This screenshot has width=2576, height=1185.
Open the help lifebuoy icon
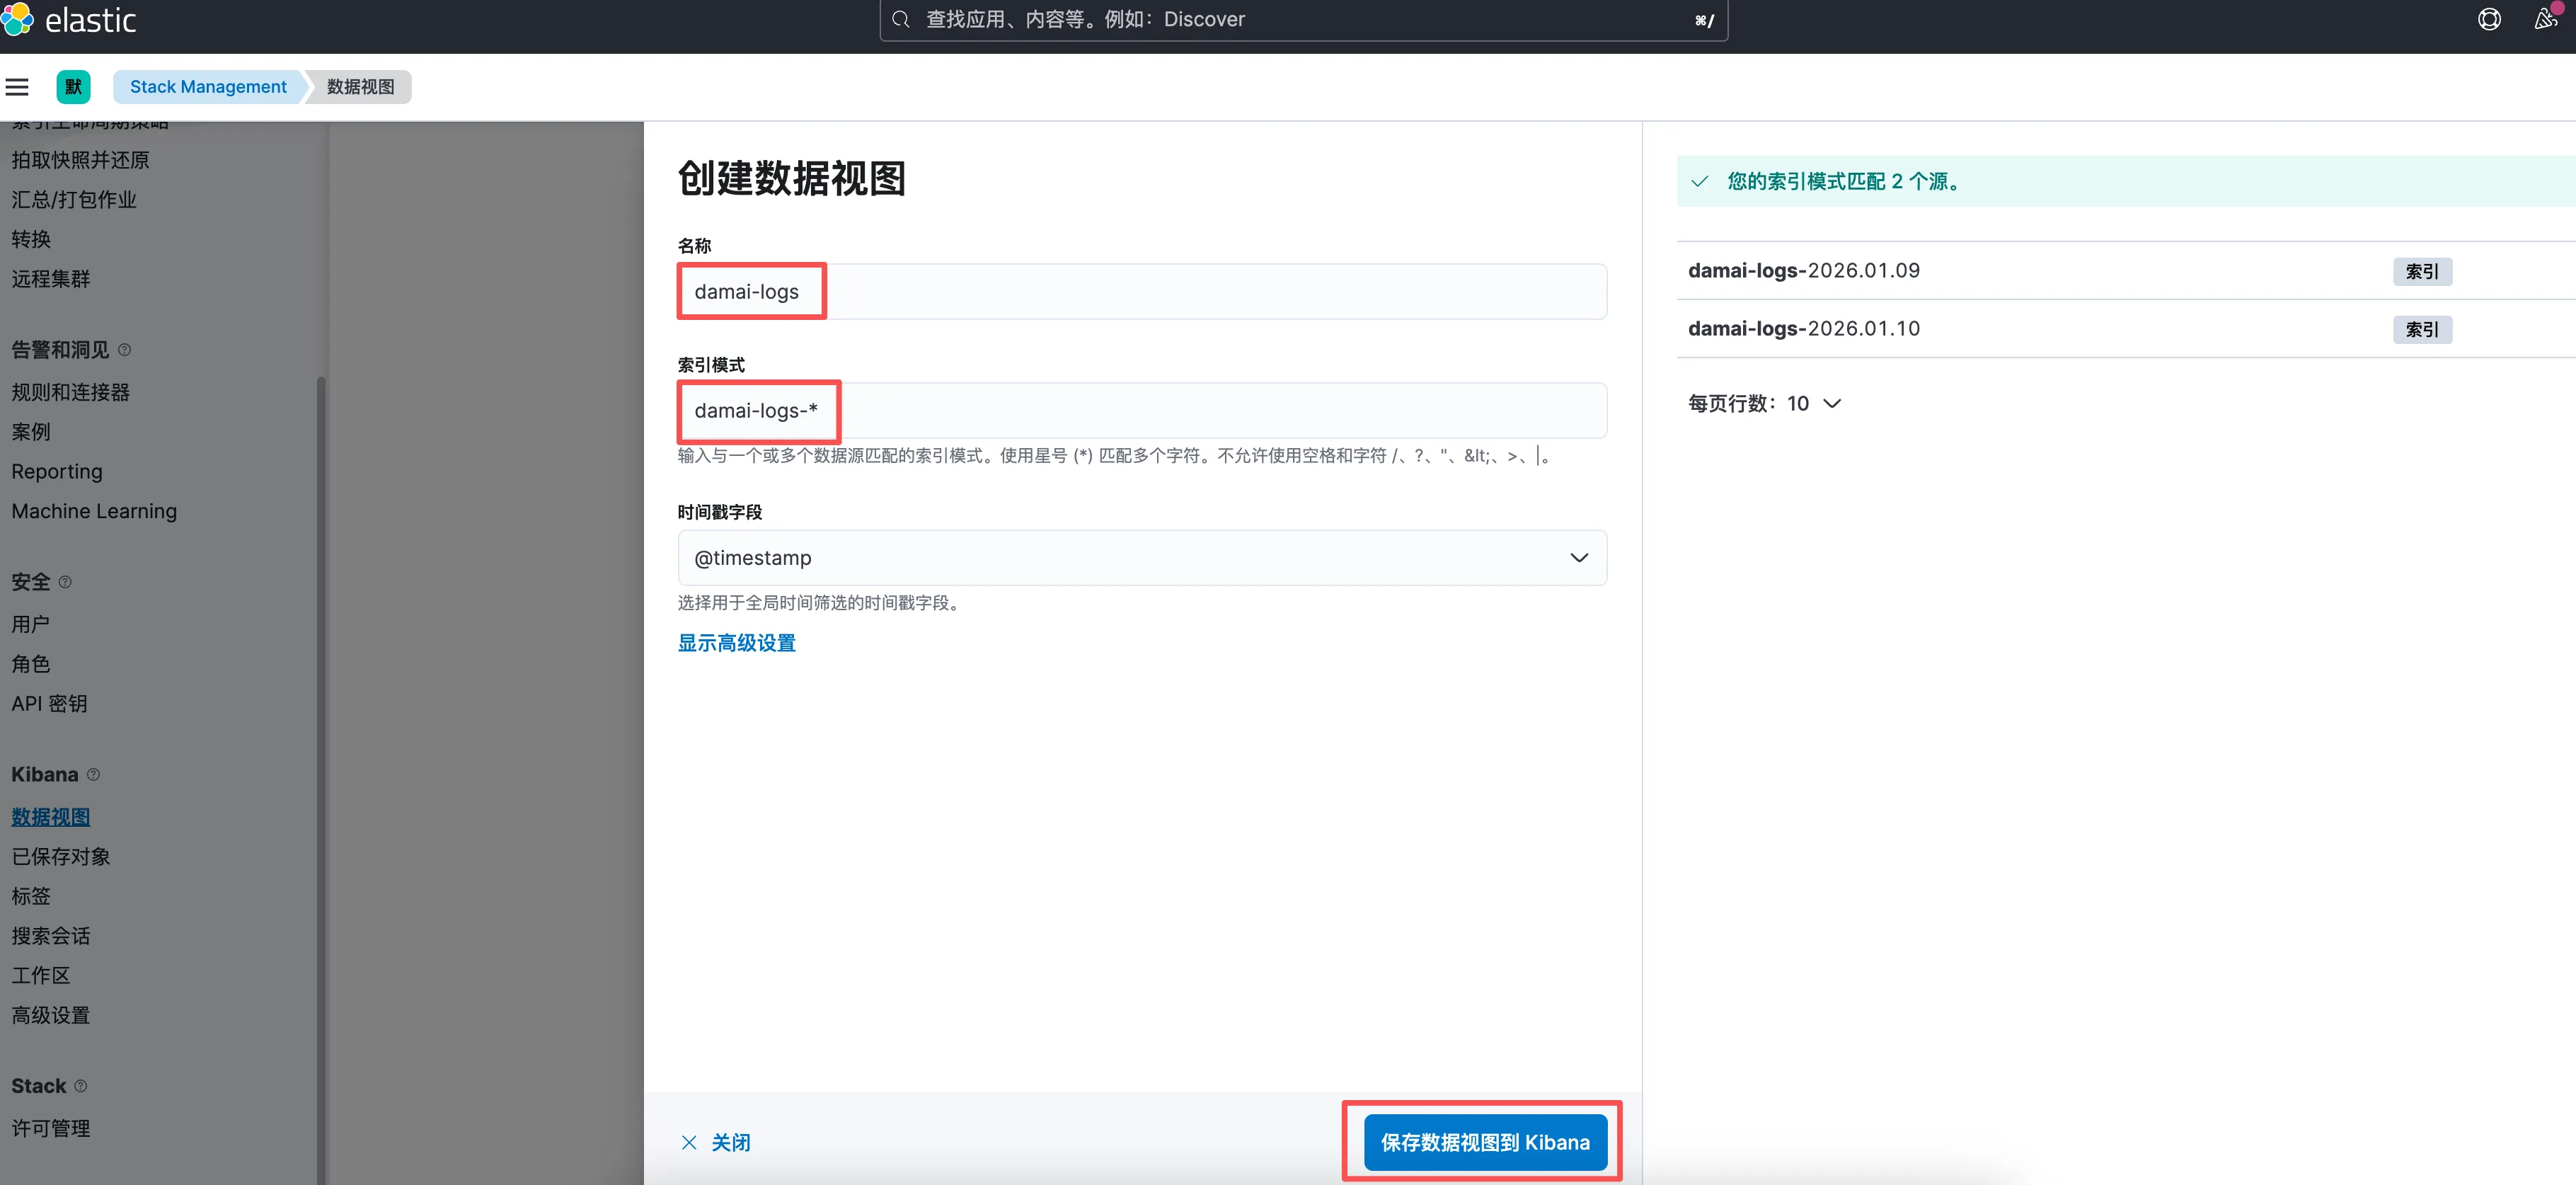point(2489,19)
